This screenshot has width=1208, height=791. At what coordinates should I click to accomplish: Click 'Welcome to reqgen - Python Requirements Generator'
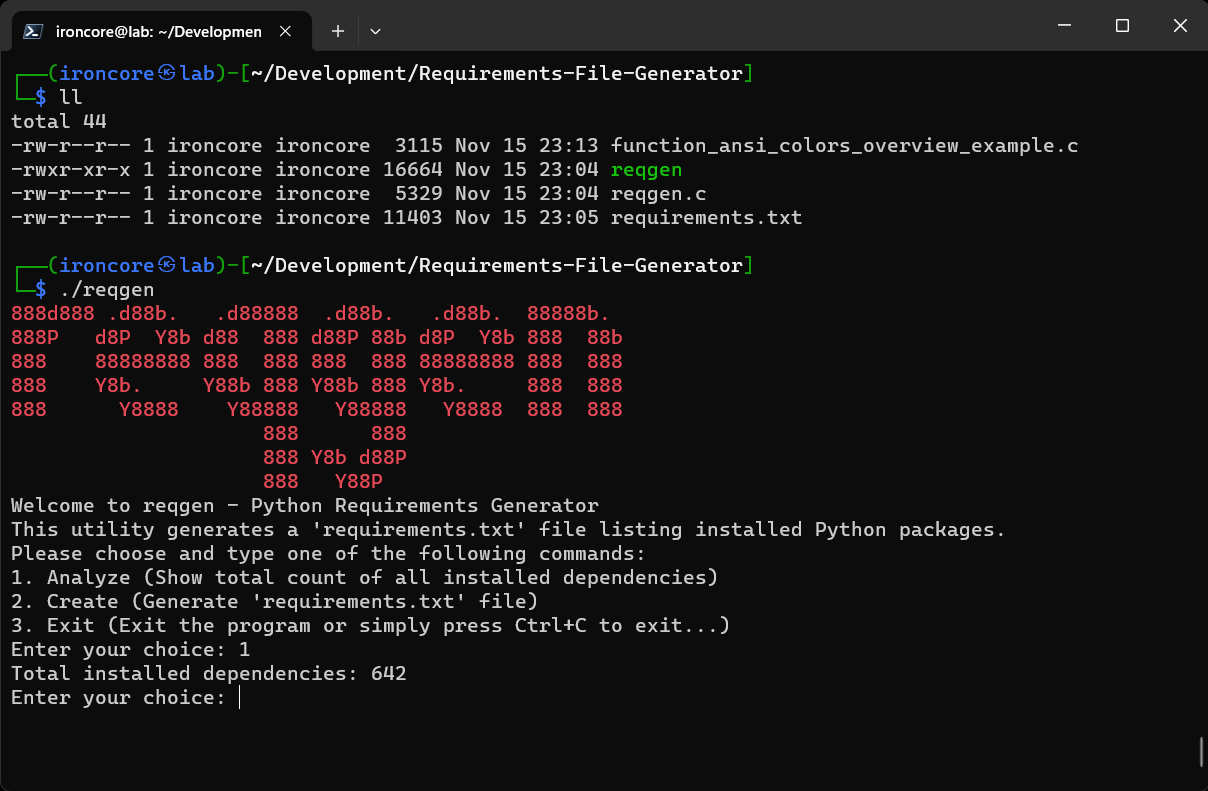click(x=305, y=506)
